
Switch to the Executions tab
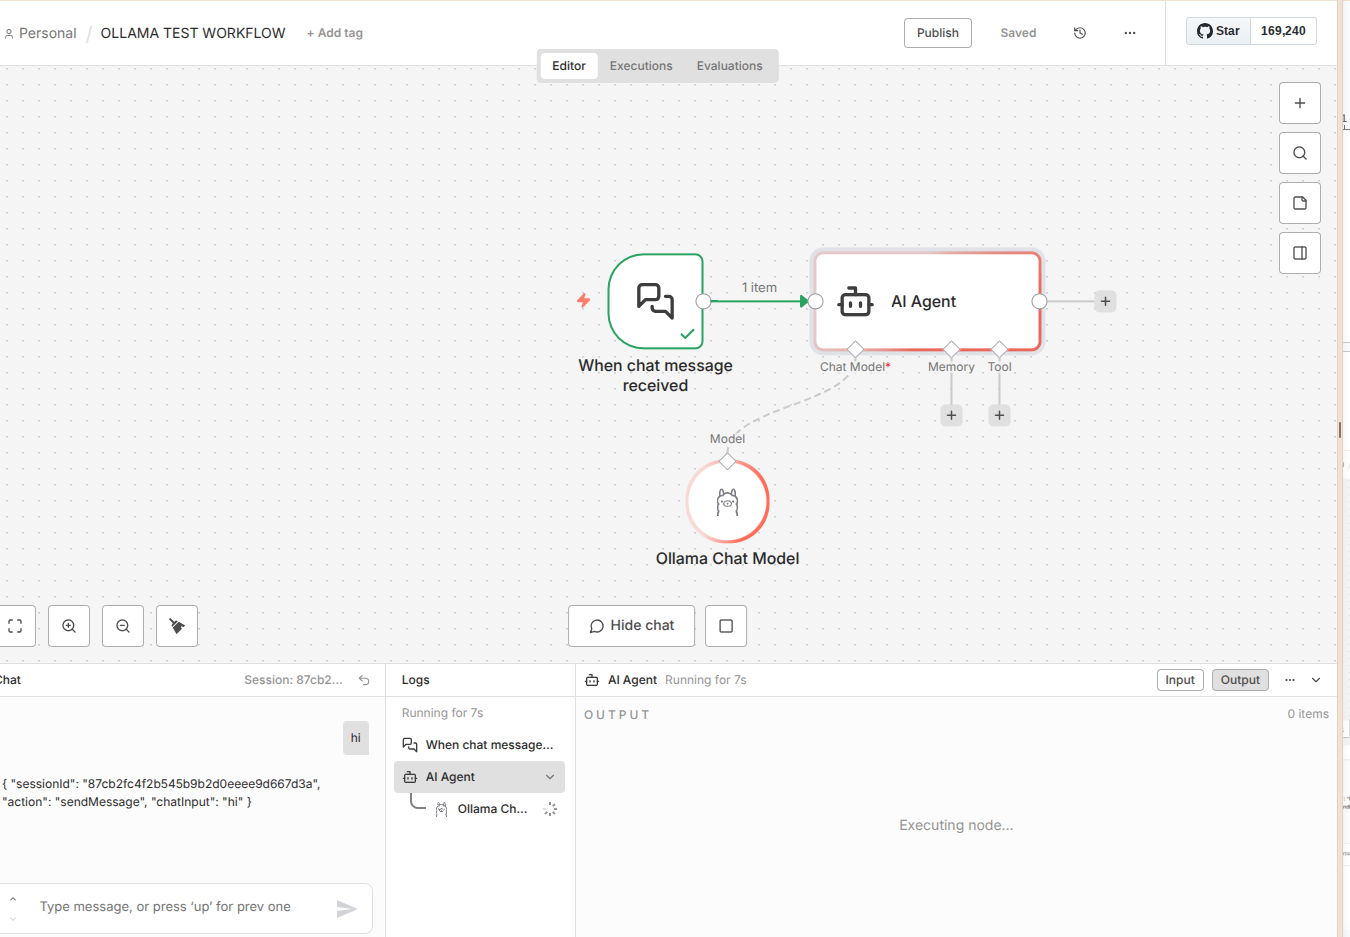point(641,66)
